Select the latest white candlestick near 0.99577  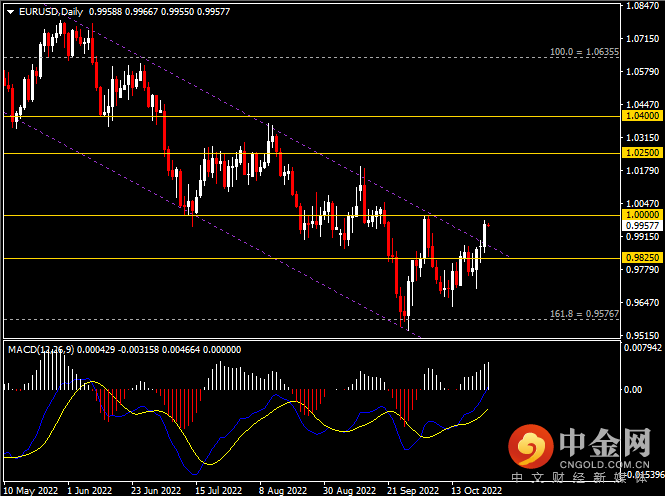(484, 236)
